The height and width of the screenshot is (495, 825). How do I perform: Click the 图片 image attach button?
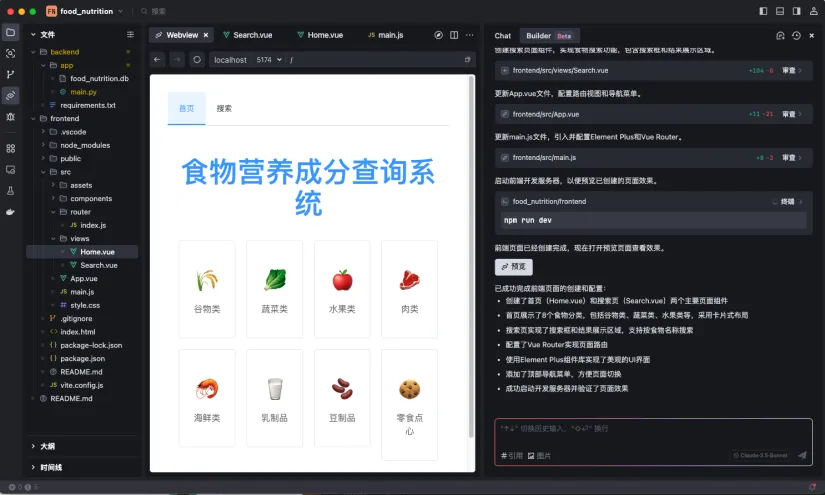coord(539,456)
